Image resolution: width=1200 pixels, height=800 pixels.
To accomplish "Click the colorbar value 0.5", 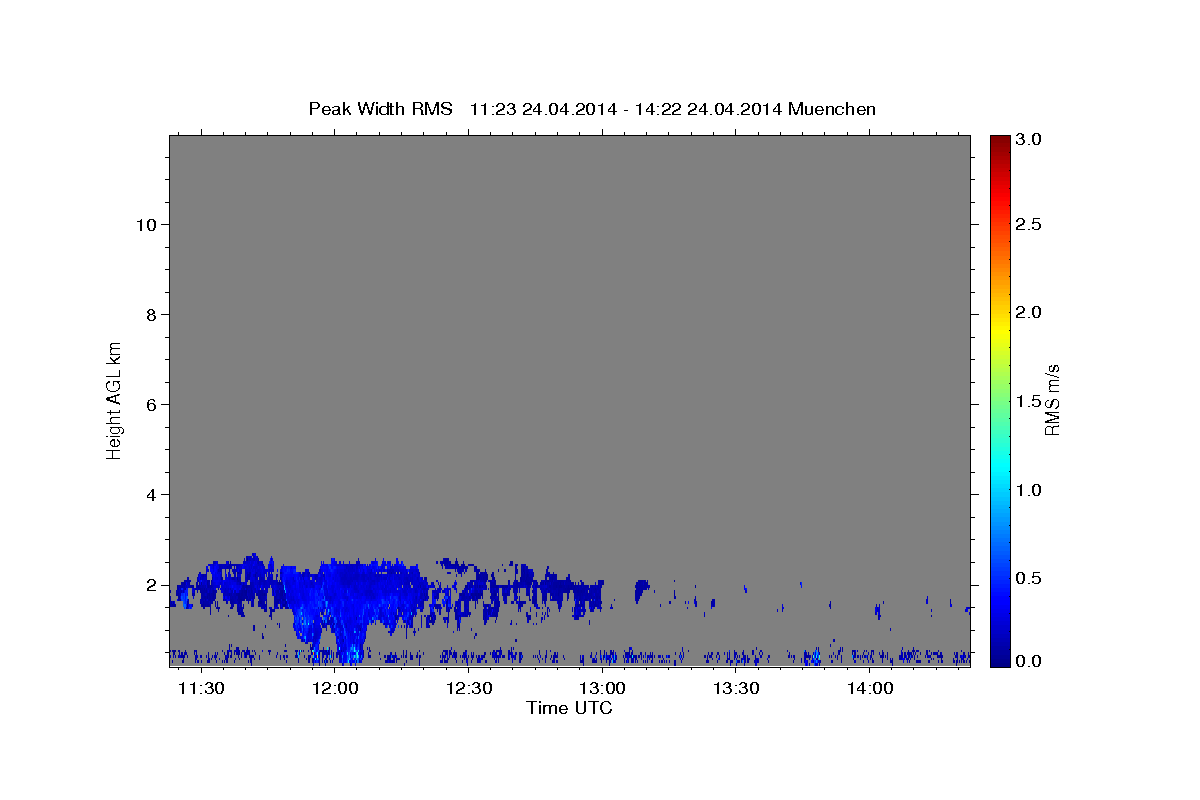I will point(1030,578).
